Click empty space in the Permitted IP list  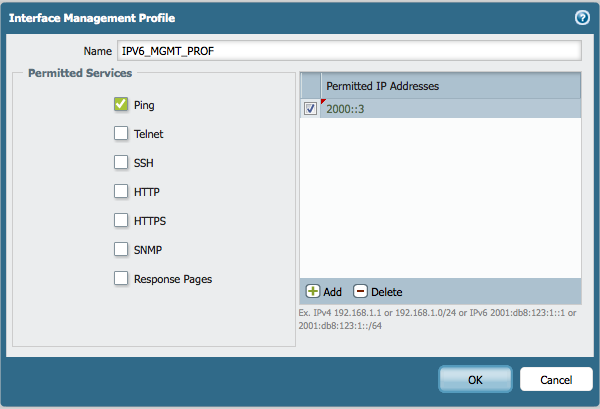click(440, 200)
